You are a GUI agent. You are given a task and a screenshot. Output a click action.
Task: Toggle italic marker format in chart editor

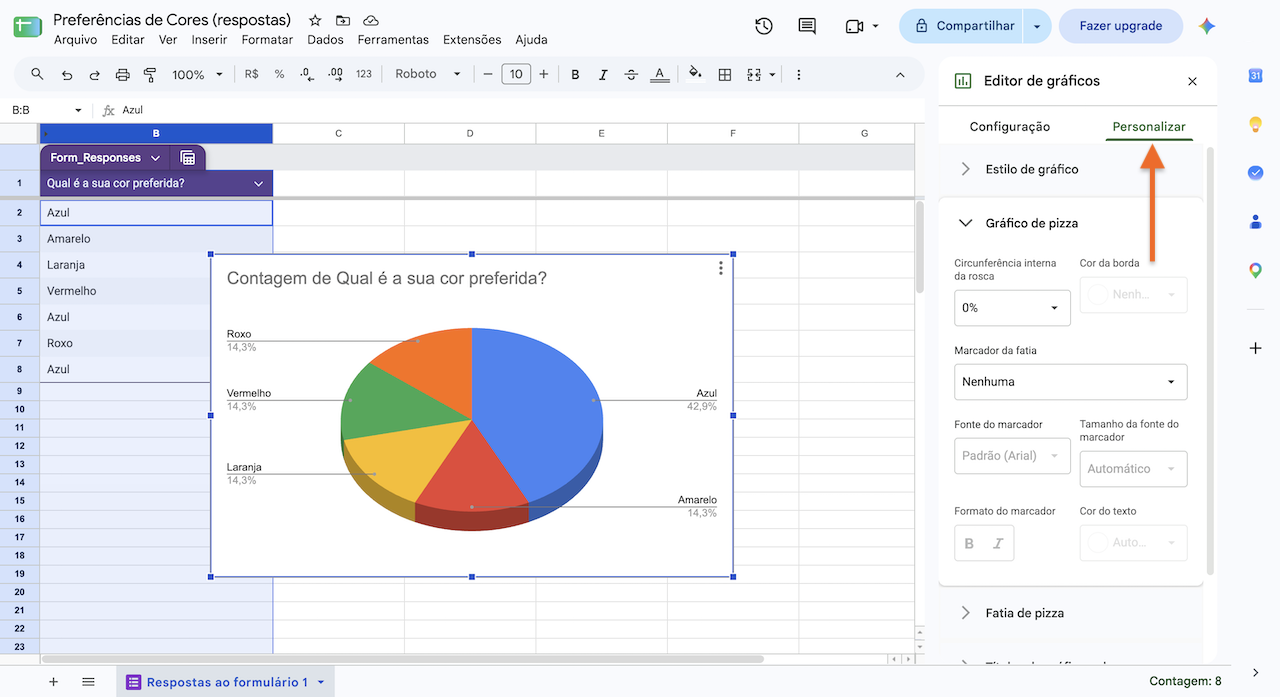998,543
